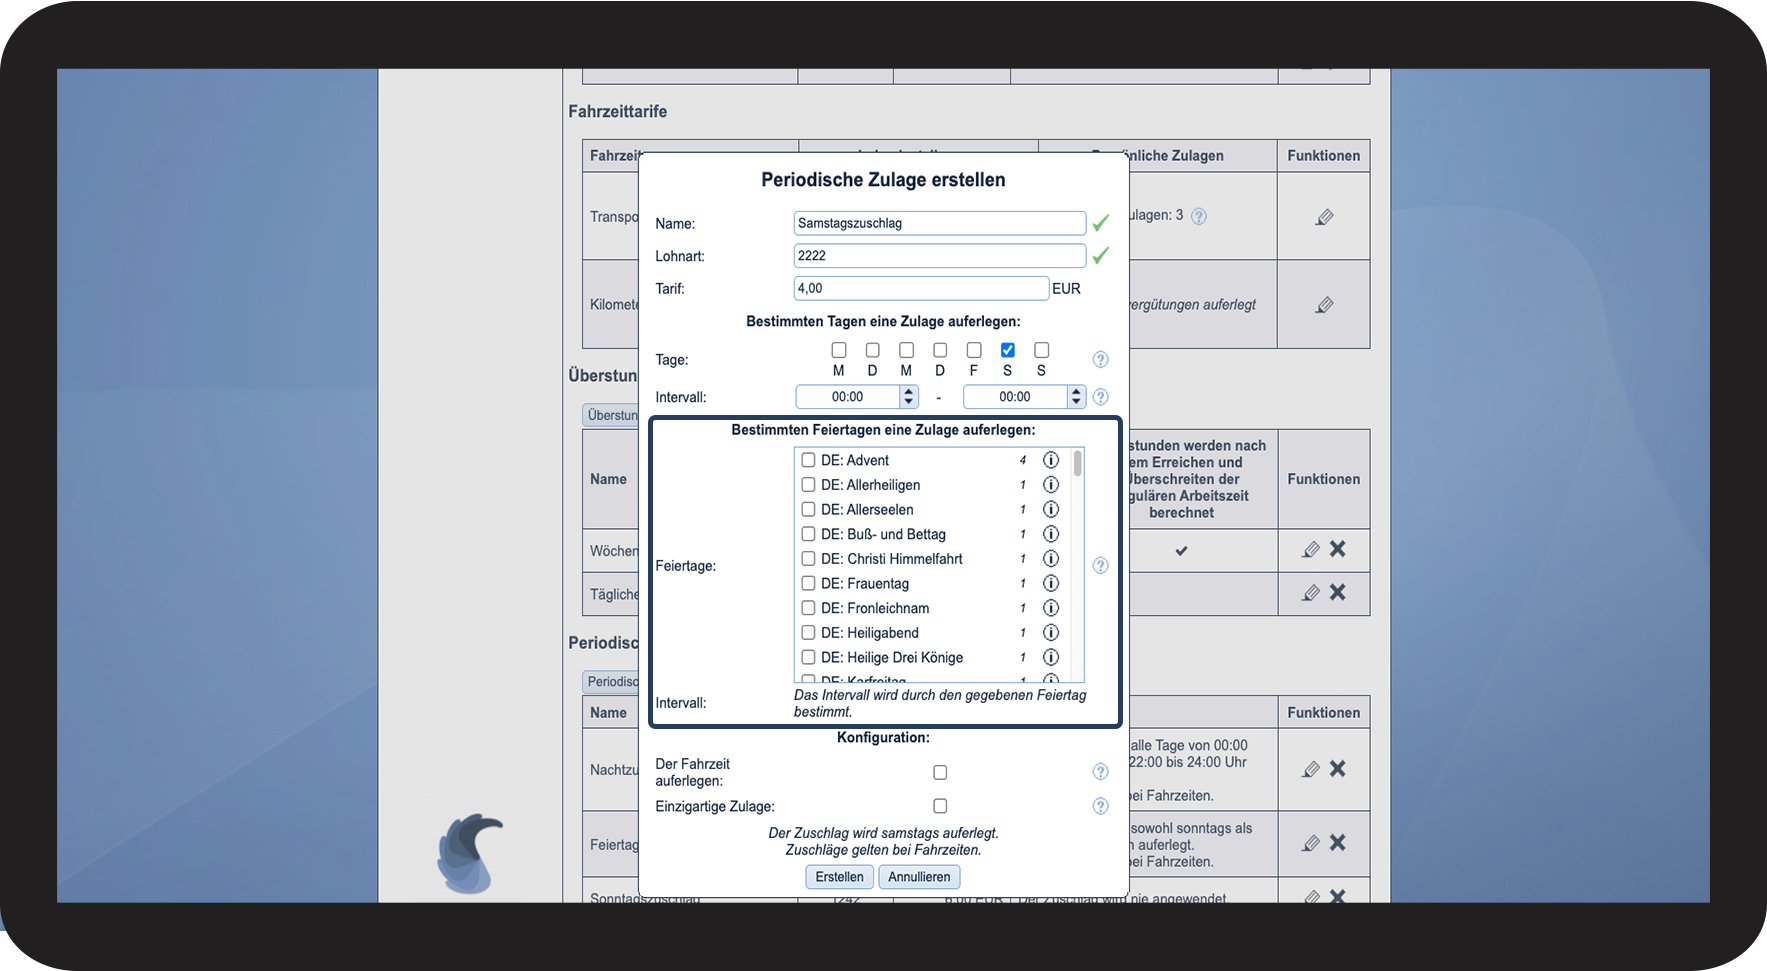Image resolution: width=1767 pixels, height=971 pixels.
Task: Enable Der Fahrzeit auferlegen checkbox
Action: 940,772
